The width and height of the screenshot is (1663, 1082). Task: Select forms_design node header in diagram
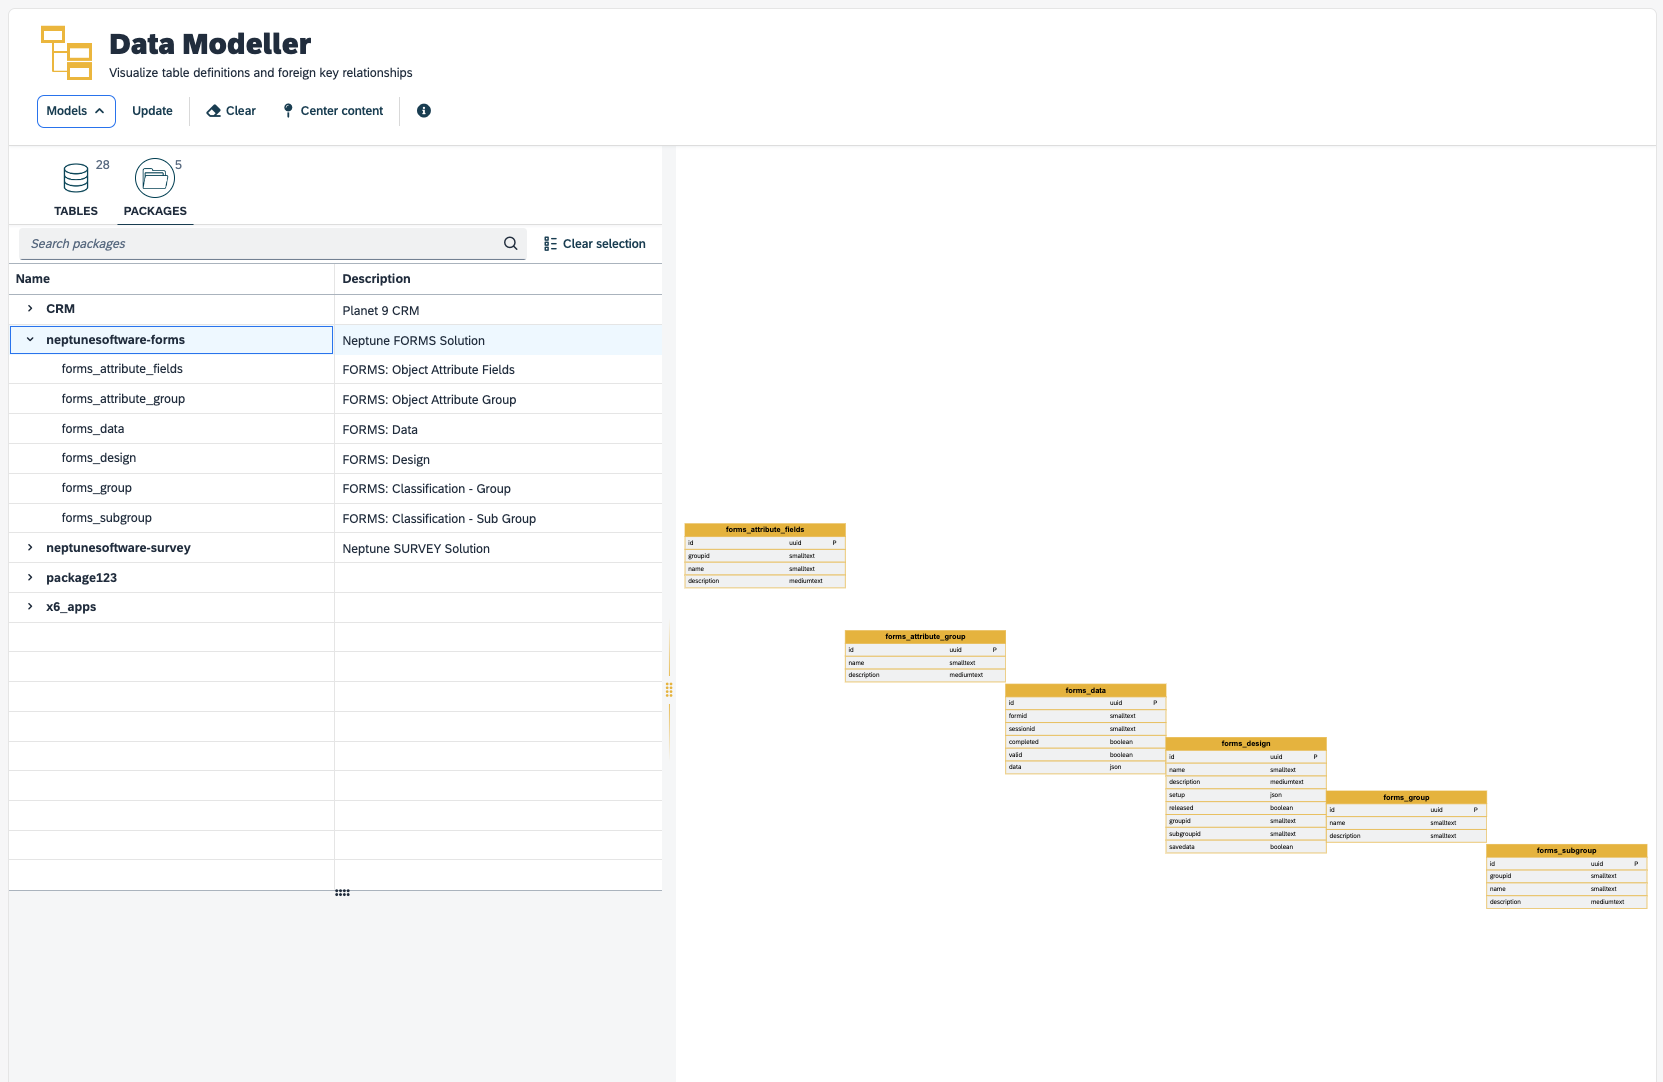1246,744
